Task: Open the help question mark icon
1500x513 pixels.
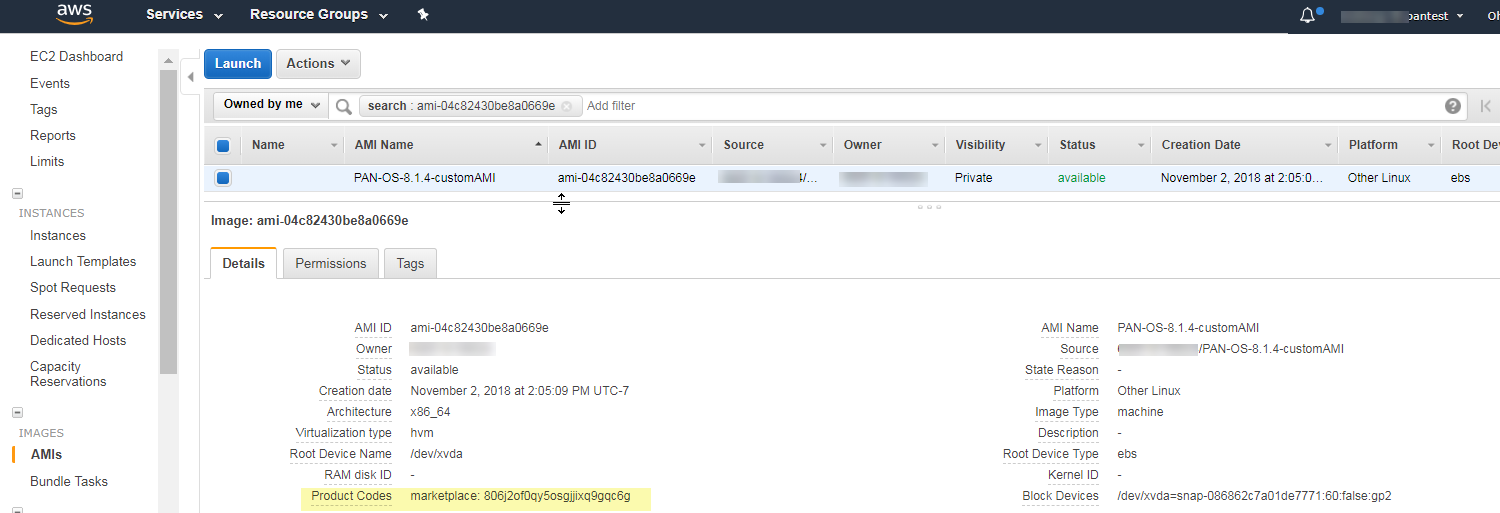Action: 1453,106
